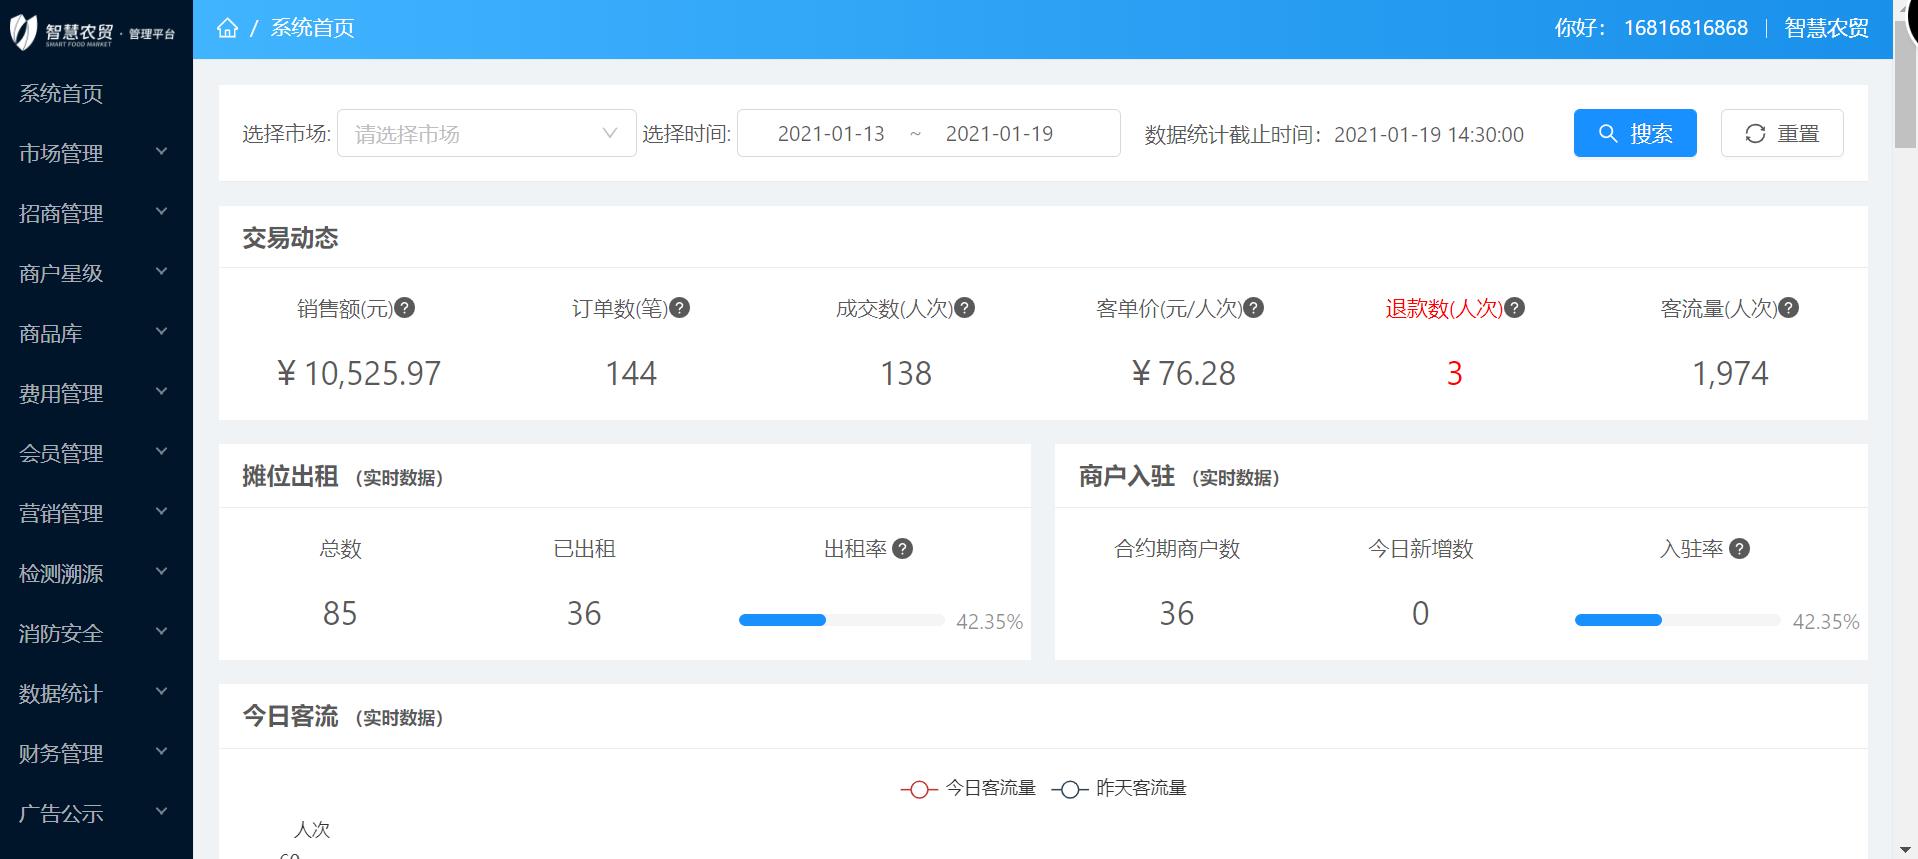The width and height of the screenshot is (1918, 859).
Task: Click help icon beside 订单数(笔)
Action: pos(680,308)
